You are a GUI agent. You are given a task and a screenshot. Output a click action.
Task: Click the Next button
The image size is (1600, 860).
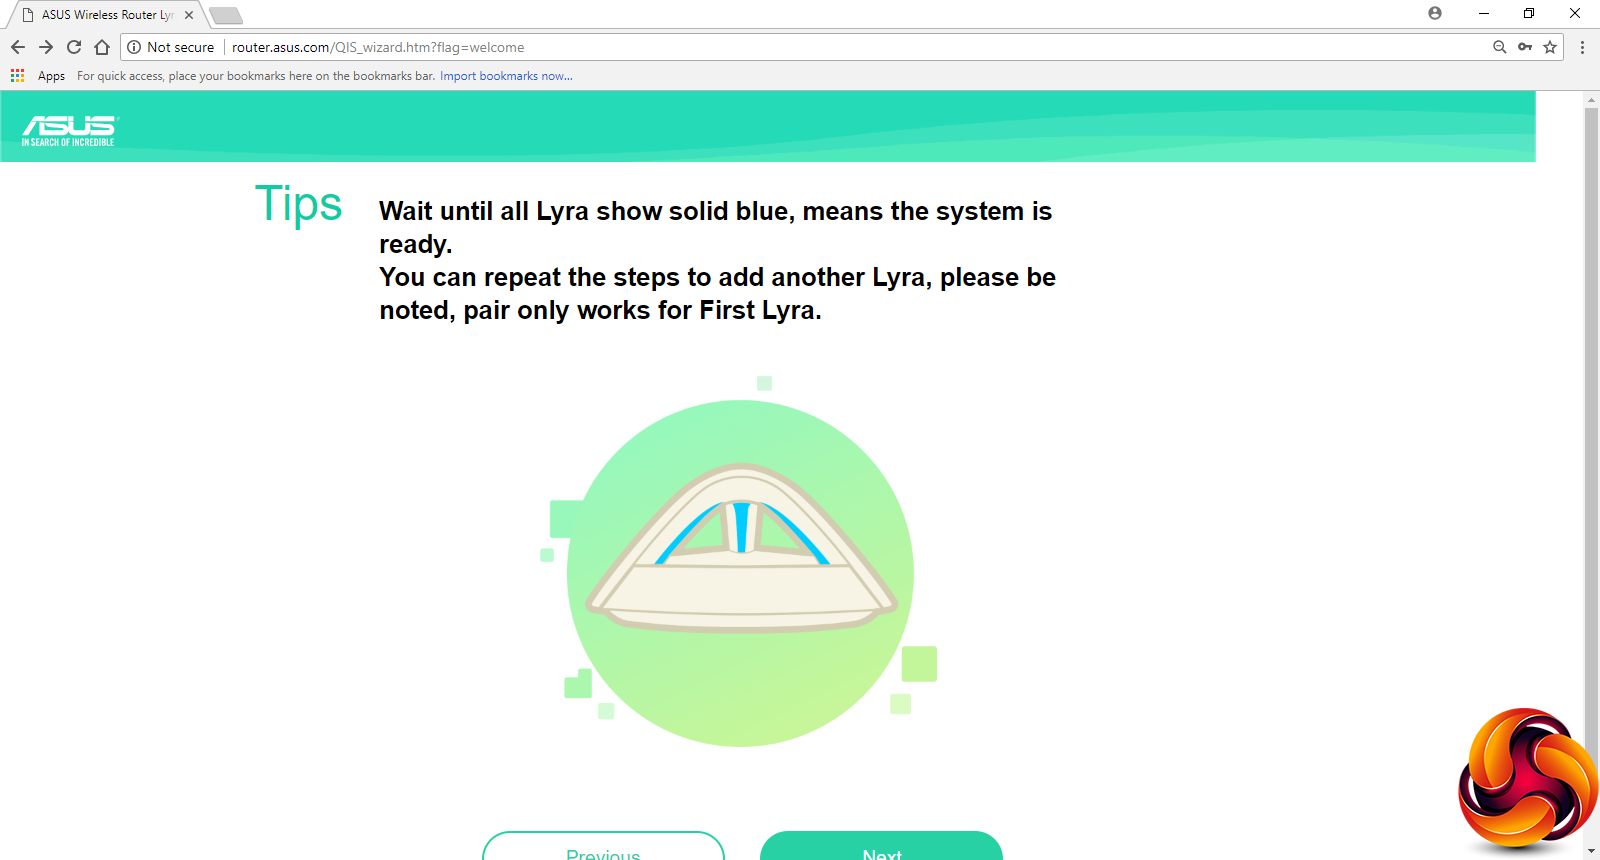click(x=881, y=846)
